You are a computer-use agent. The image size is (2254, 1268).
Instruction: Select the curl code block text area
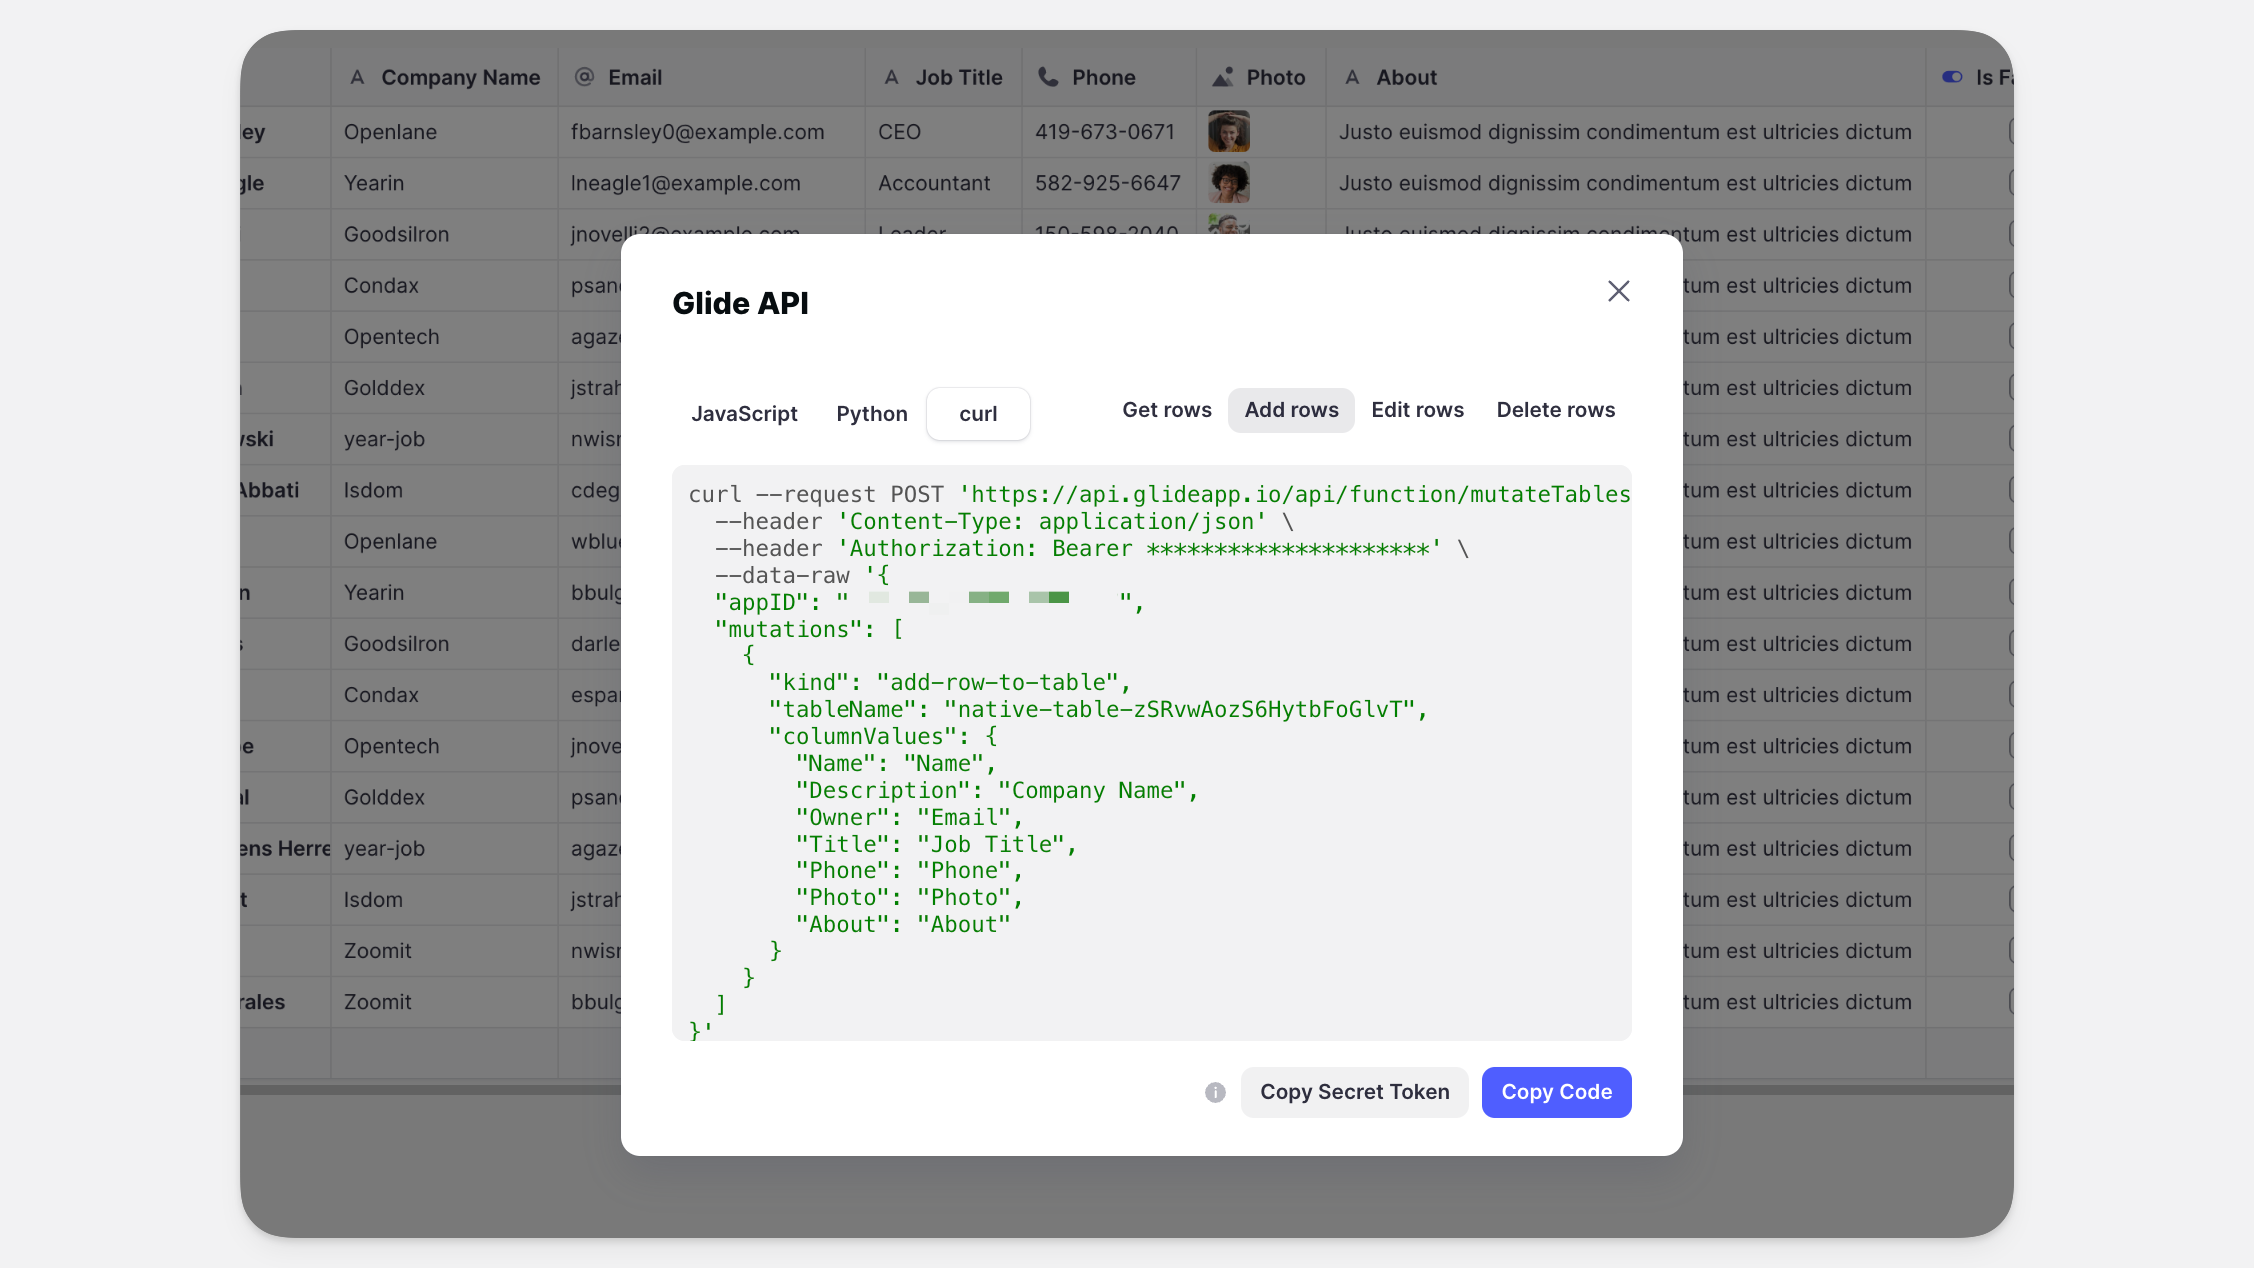pyautogui.click(x=1150, y=750)
